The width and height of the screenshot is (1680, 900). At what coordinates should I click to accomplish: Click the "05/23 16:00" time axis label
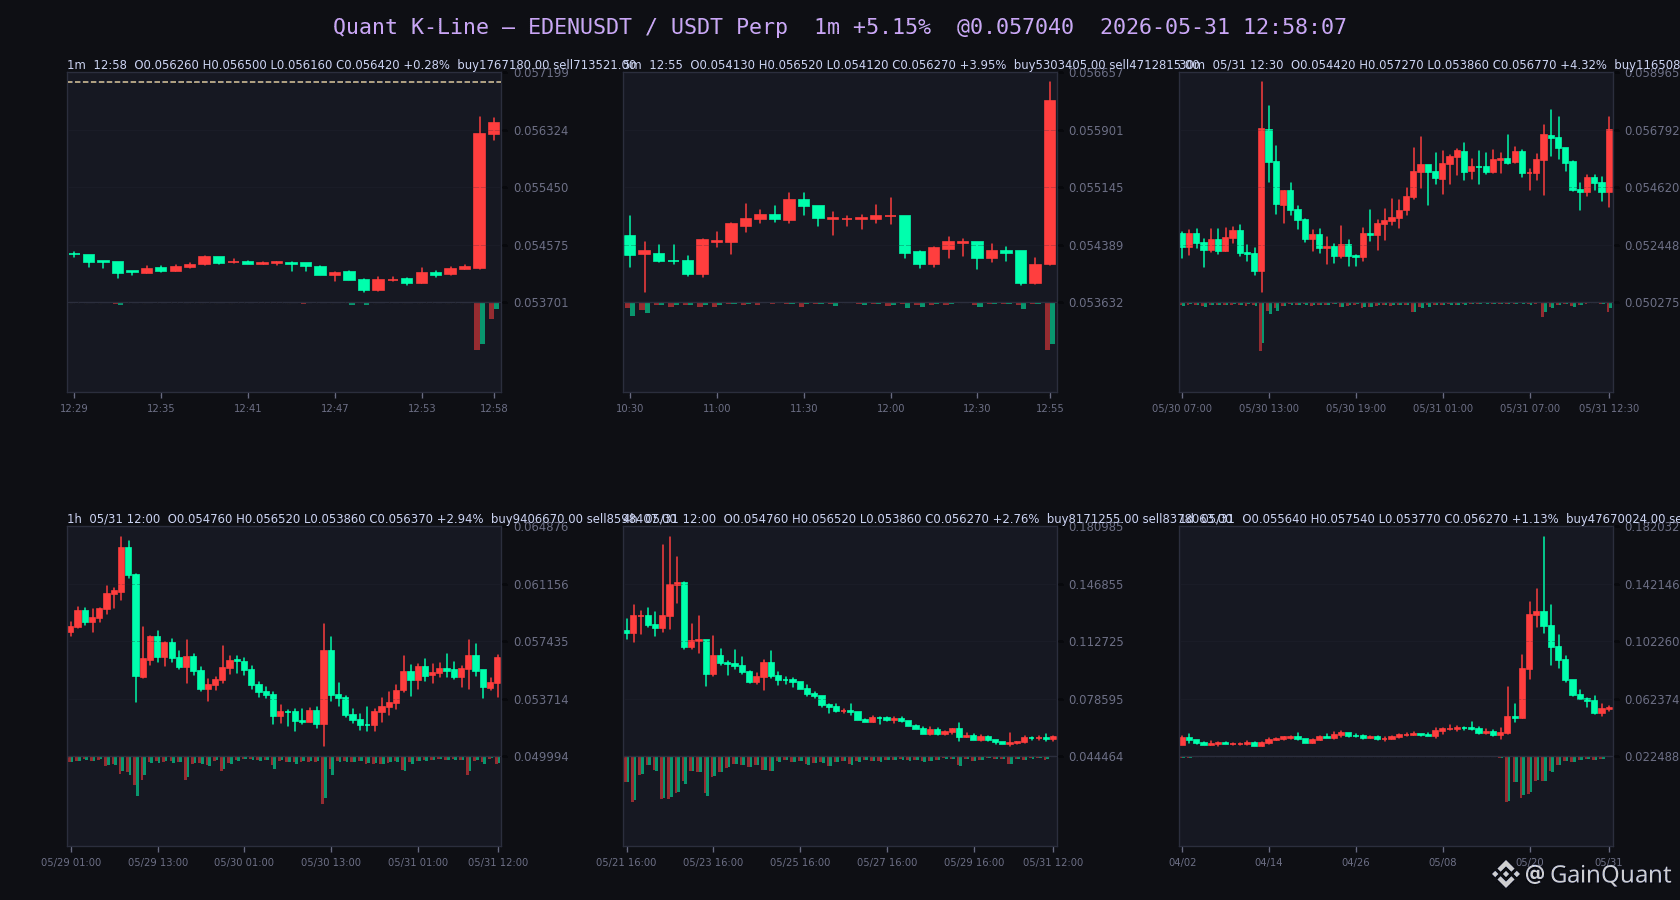pyautogui.click(x=713, y=862)
